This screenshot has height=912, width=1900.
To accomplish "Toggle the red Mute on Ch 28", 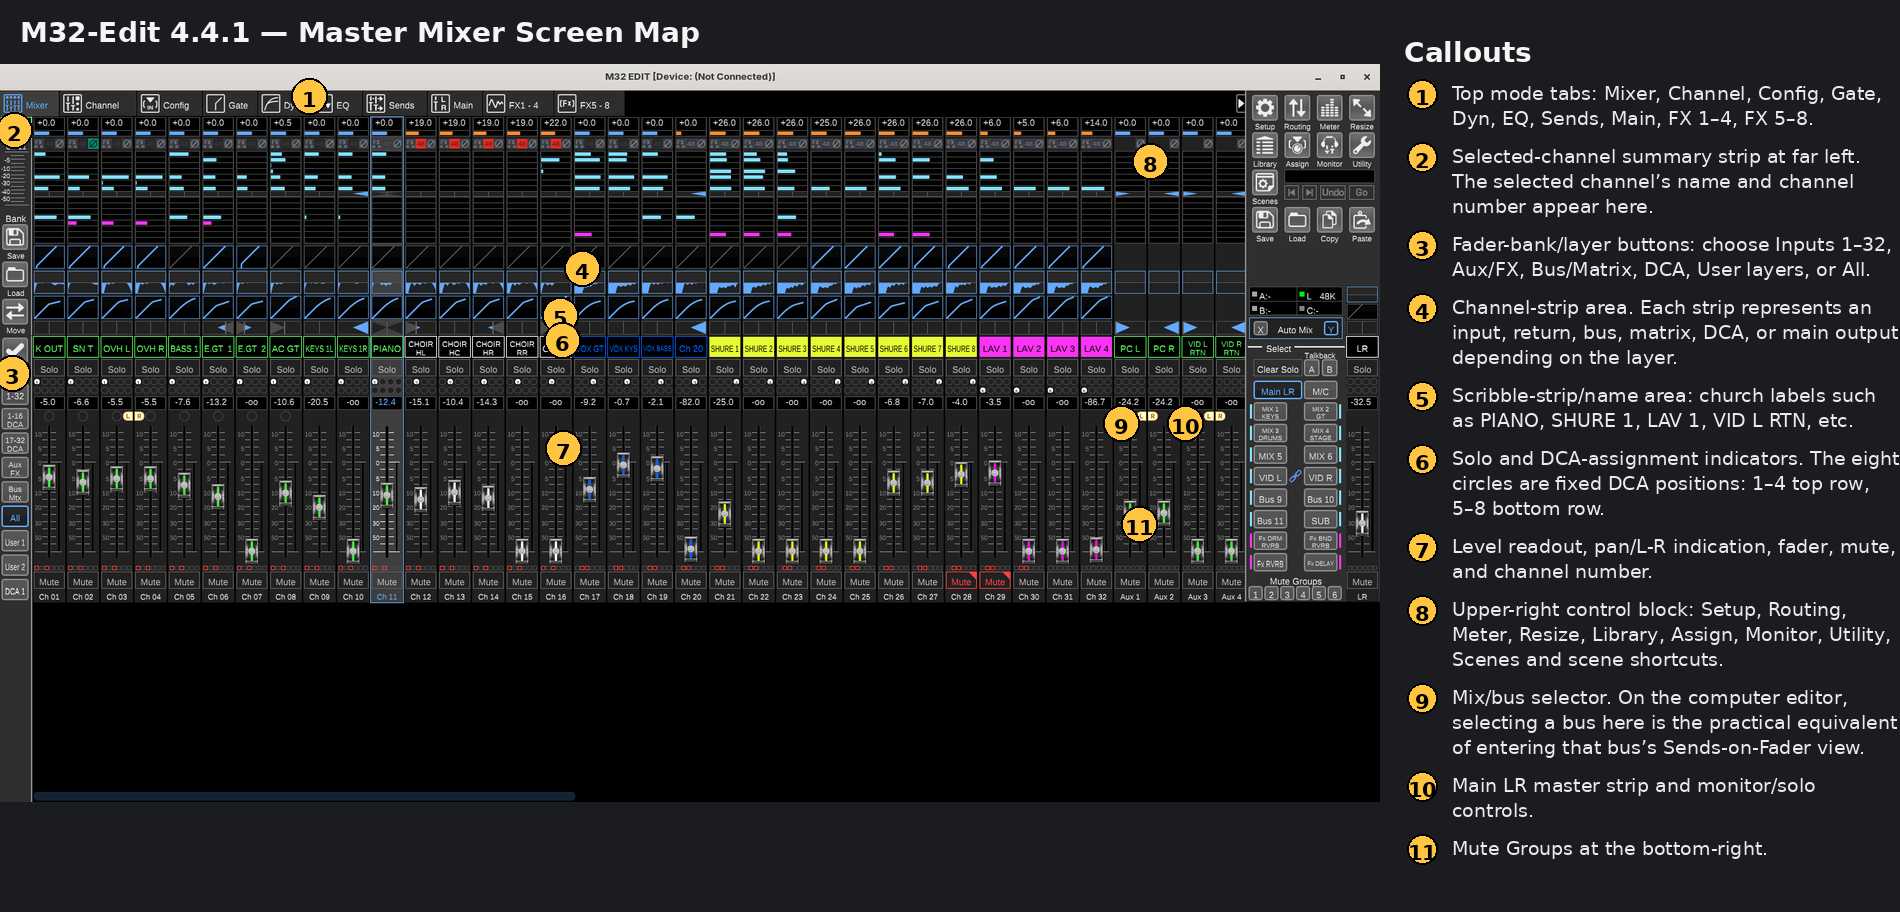I will coord(961,582).
